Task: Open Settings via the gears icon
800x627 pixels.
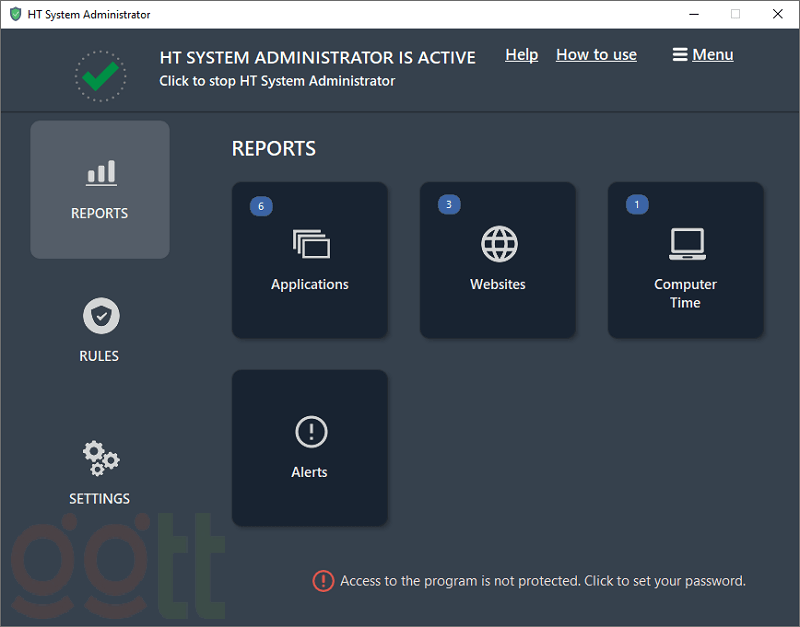Action: tap(100, 458)
